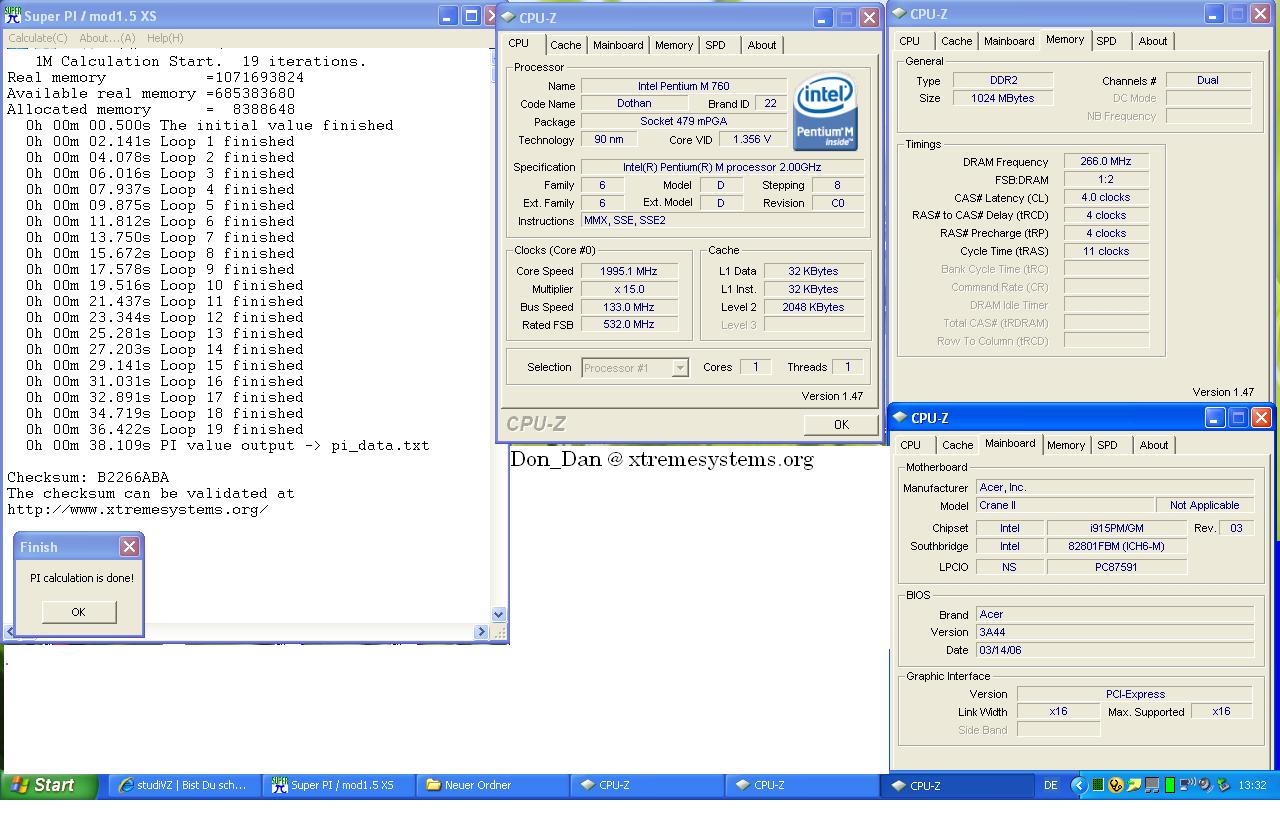1280x820 pixels.
Task: Activate Super PI / mod1.5 XS taskbar button
Action: point(339,785)
